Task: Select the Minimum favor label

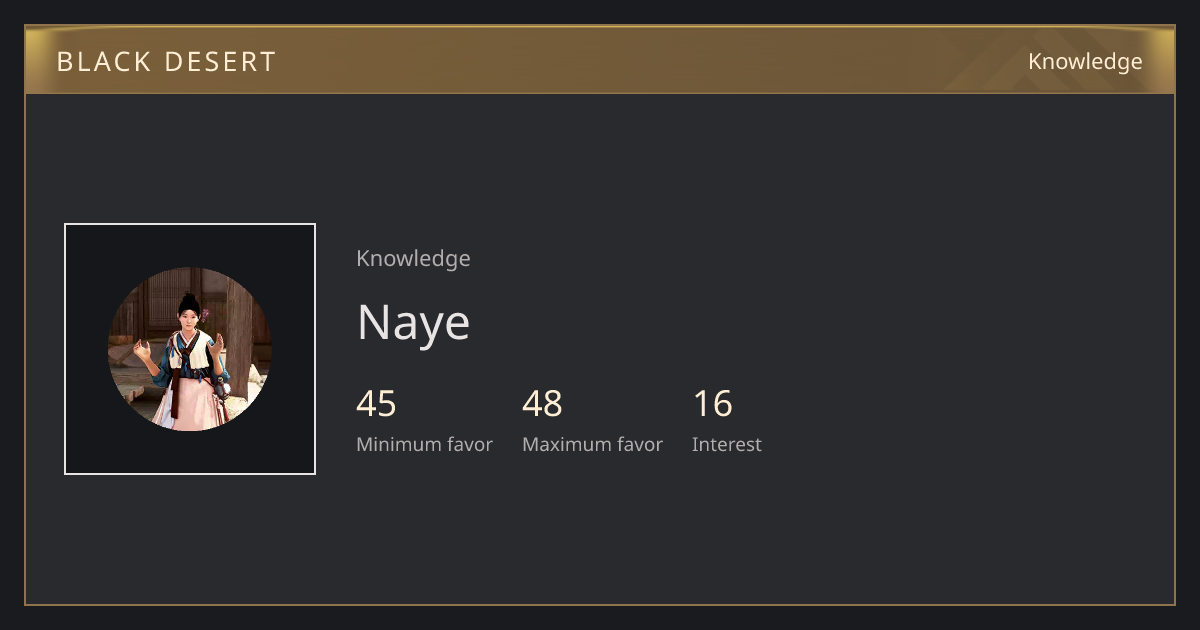Action: 424,444
